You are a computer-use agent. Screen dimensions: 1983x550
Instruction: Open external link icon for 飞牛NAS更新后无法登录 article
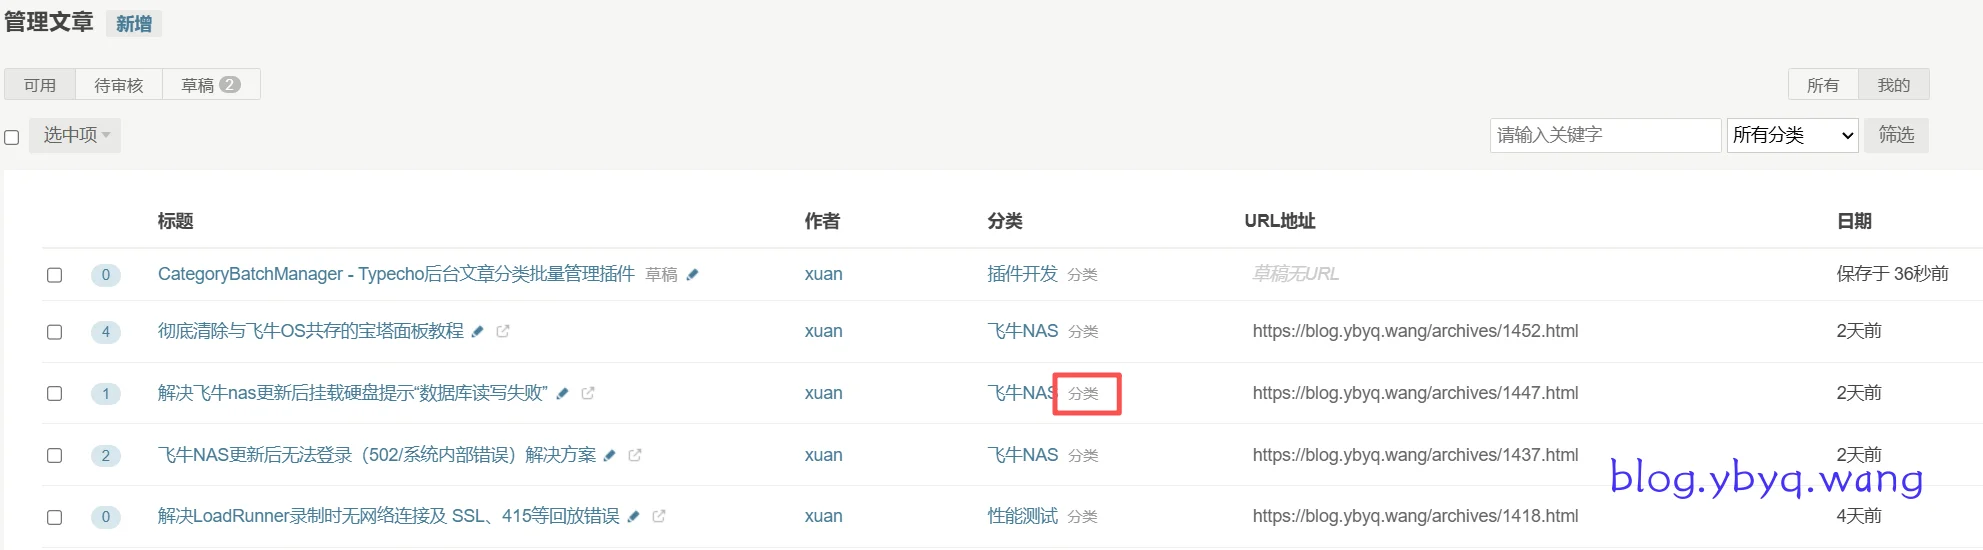point(635,455)
